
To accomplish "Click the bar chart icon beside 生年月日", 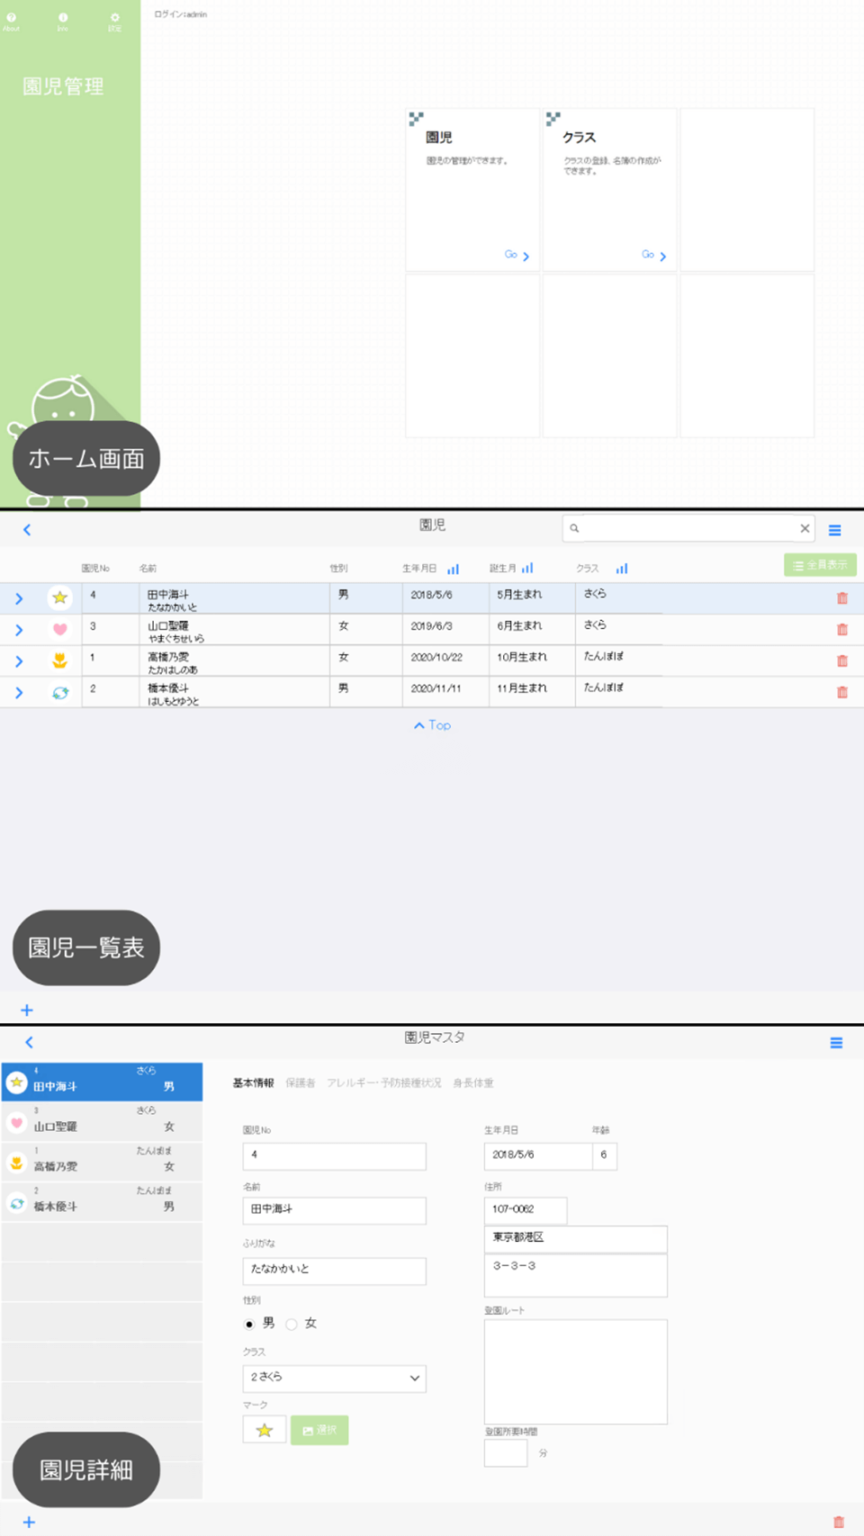I will tap(452, 568).
